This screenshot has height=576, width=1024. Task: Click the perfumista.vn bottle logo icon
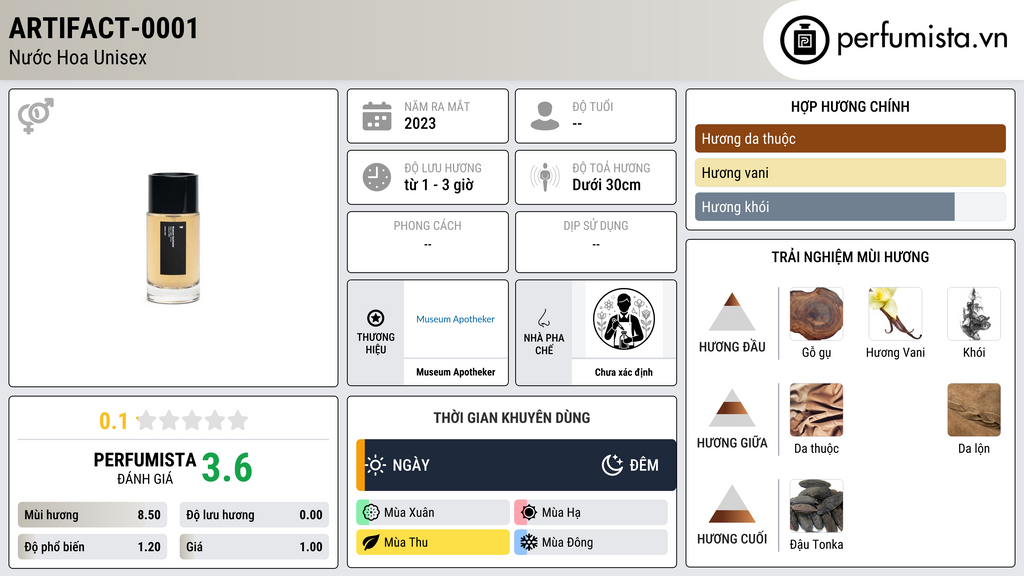pos(805,40)
